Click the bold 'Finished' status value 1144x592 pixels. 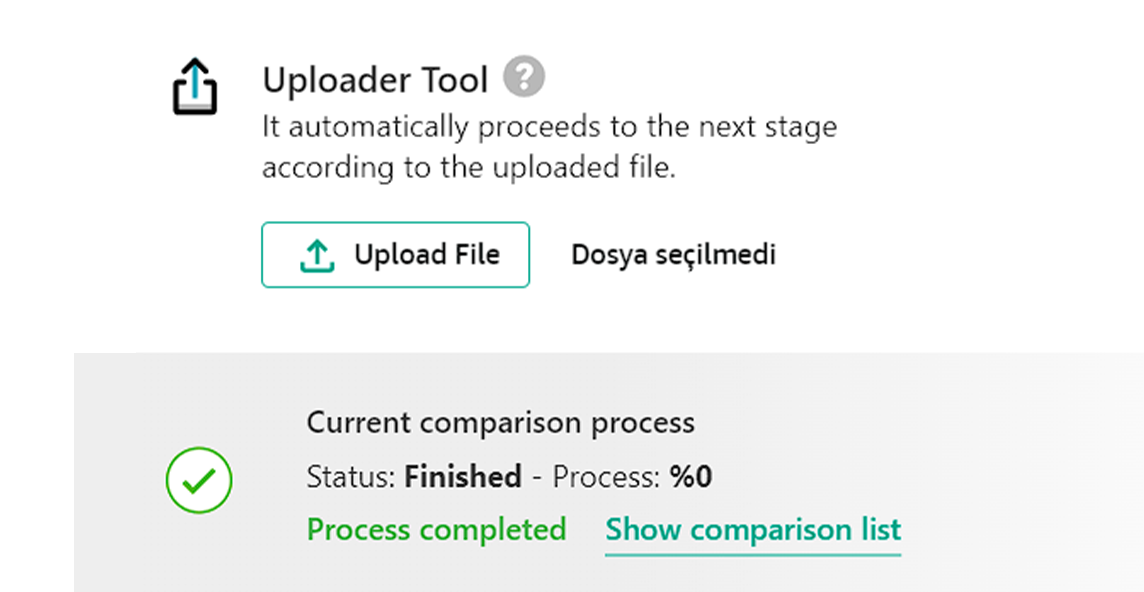[x=463, y=476]
